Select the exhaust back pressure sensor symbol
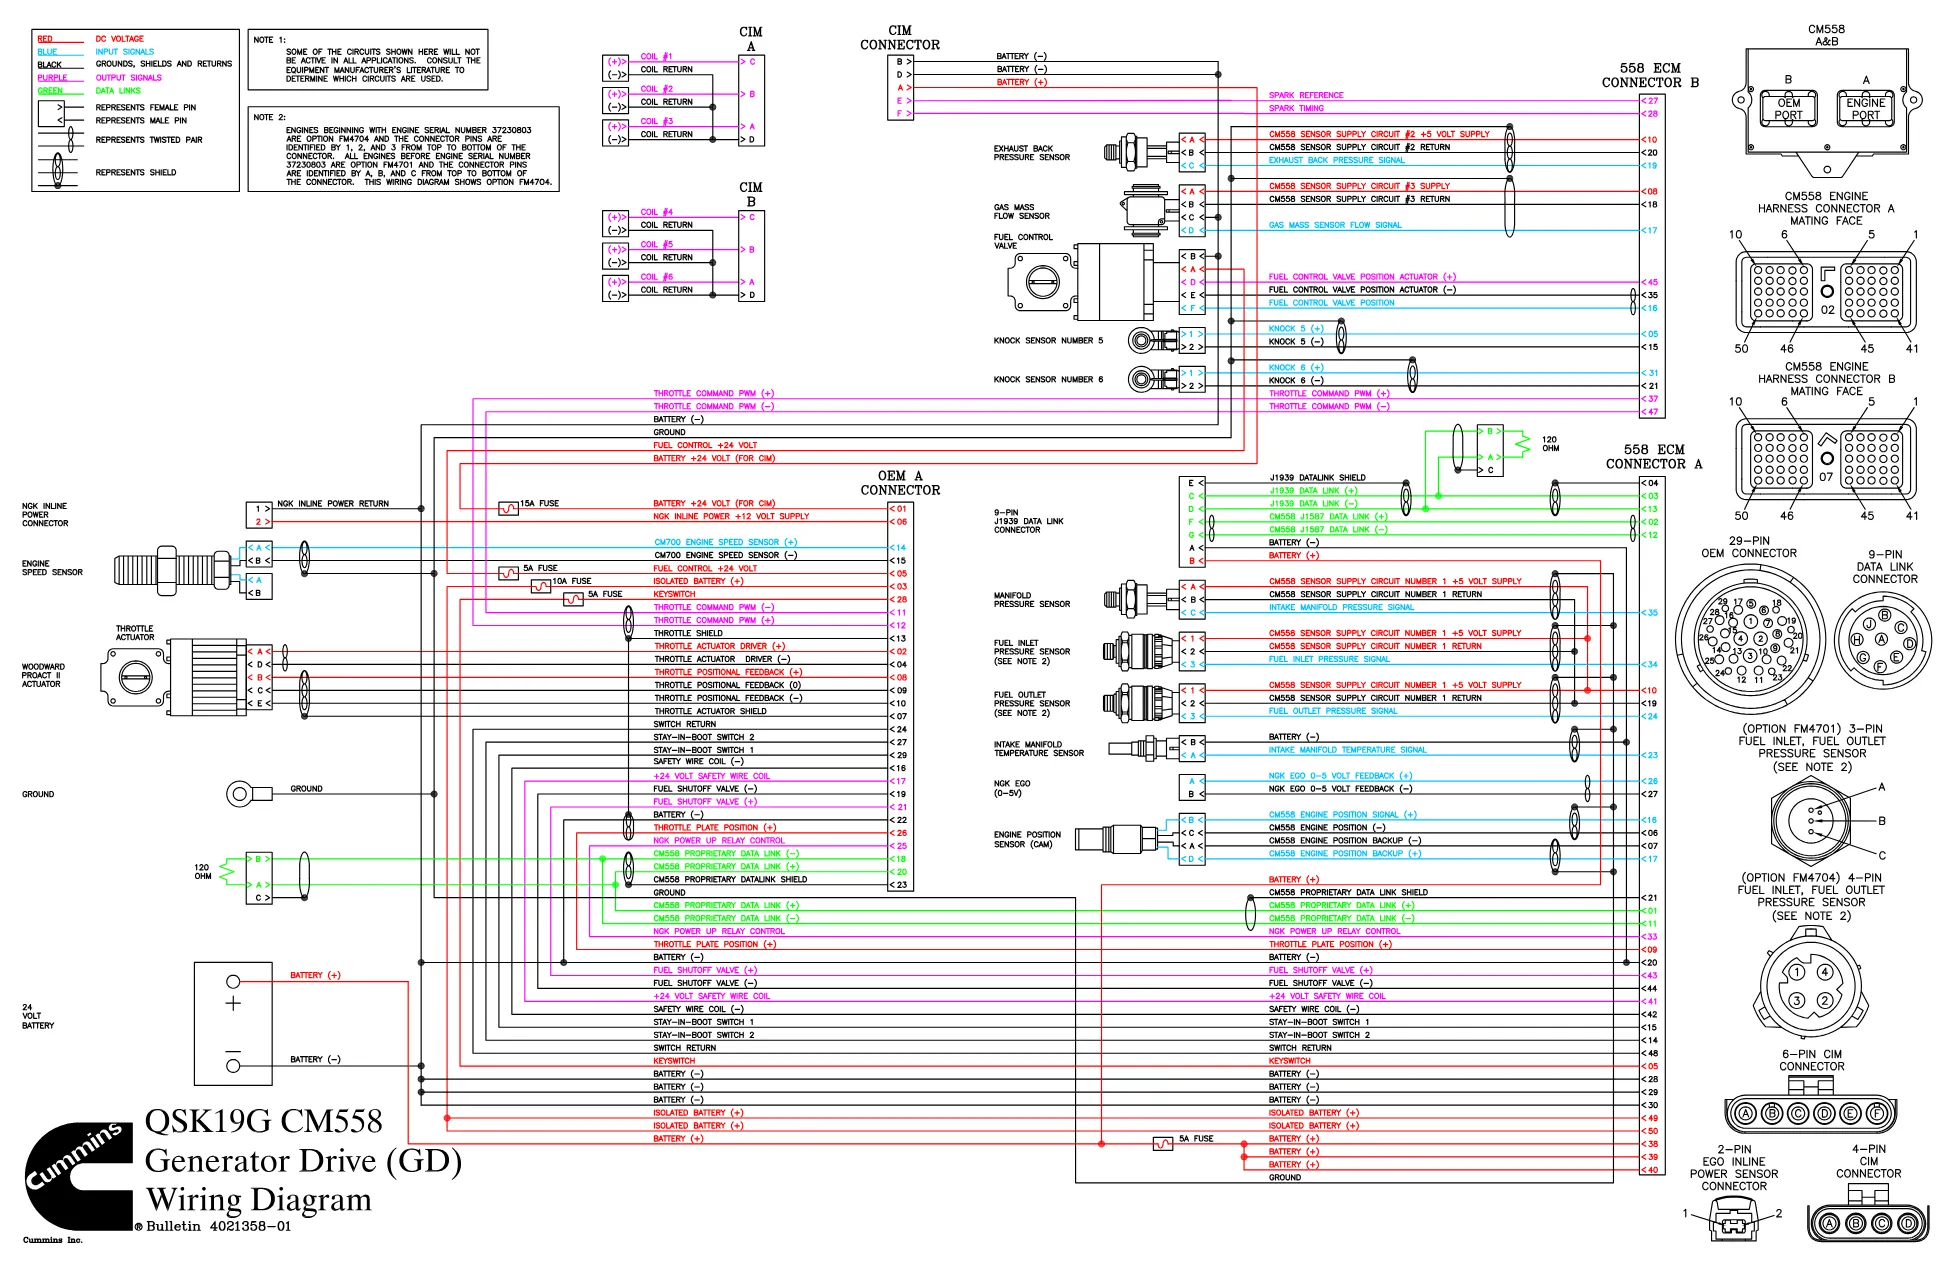The height and width of the screenshot is (1267, 1958). coord(1140,152)
